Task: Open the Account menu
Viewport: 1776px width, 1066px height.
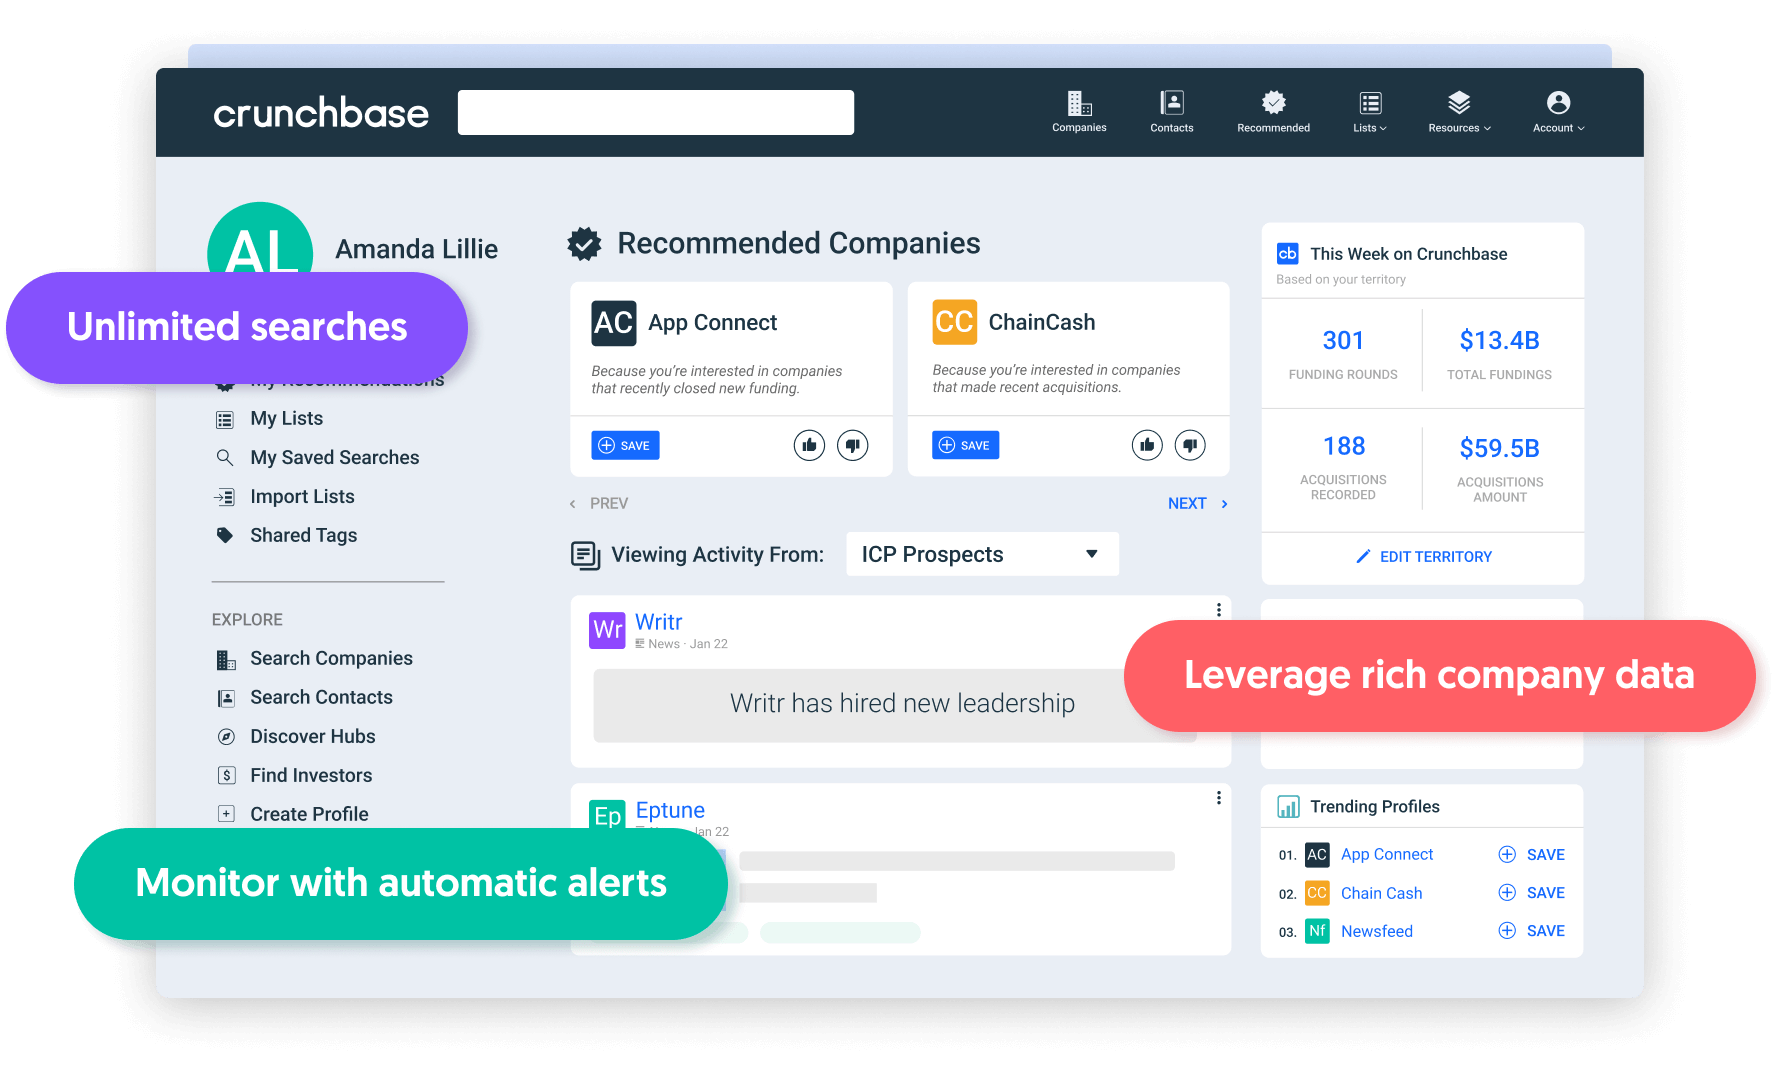Action: [1558, 111]
